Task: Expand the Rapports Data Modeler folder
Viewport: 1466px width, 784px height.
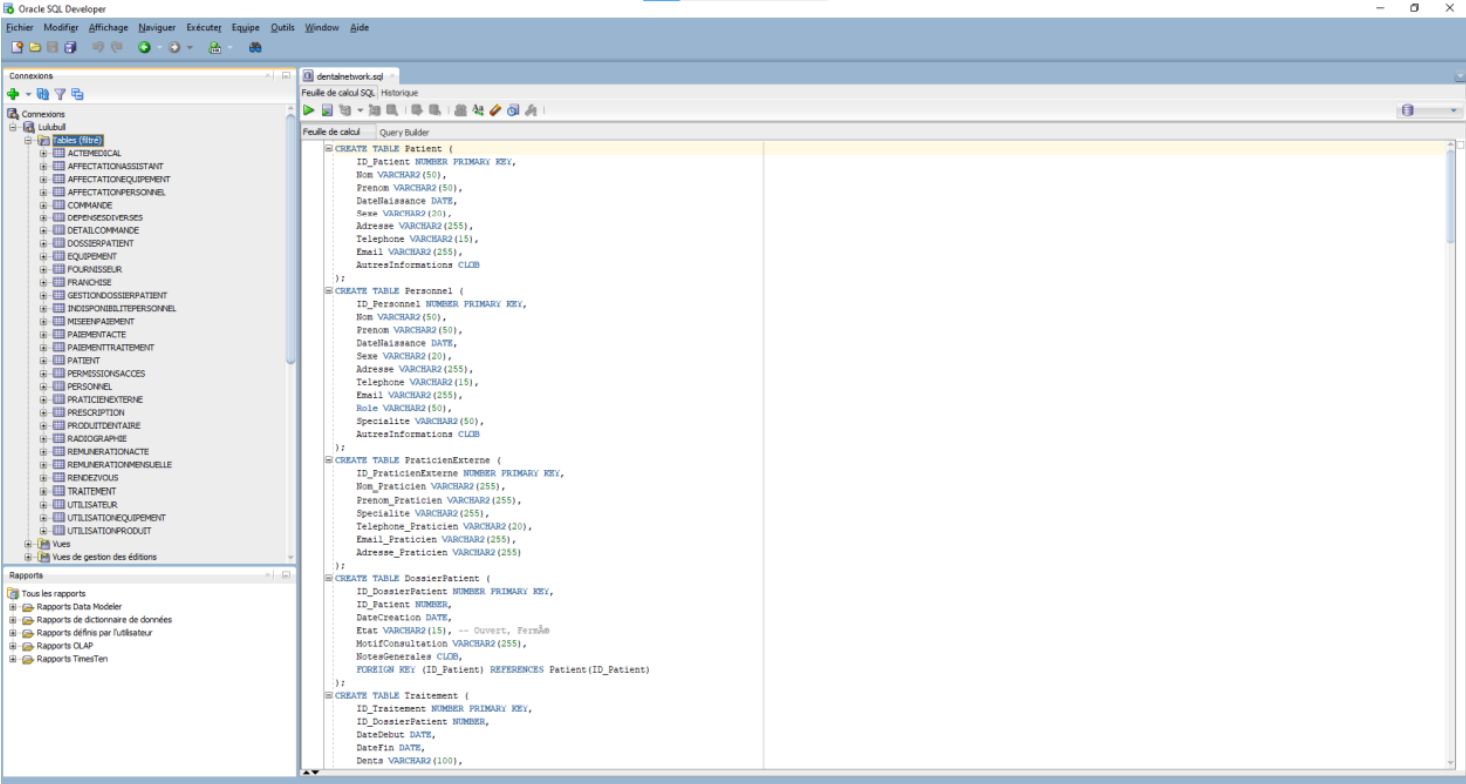Action: click(13, 607)
